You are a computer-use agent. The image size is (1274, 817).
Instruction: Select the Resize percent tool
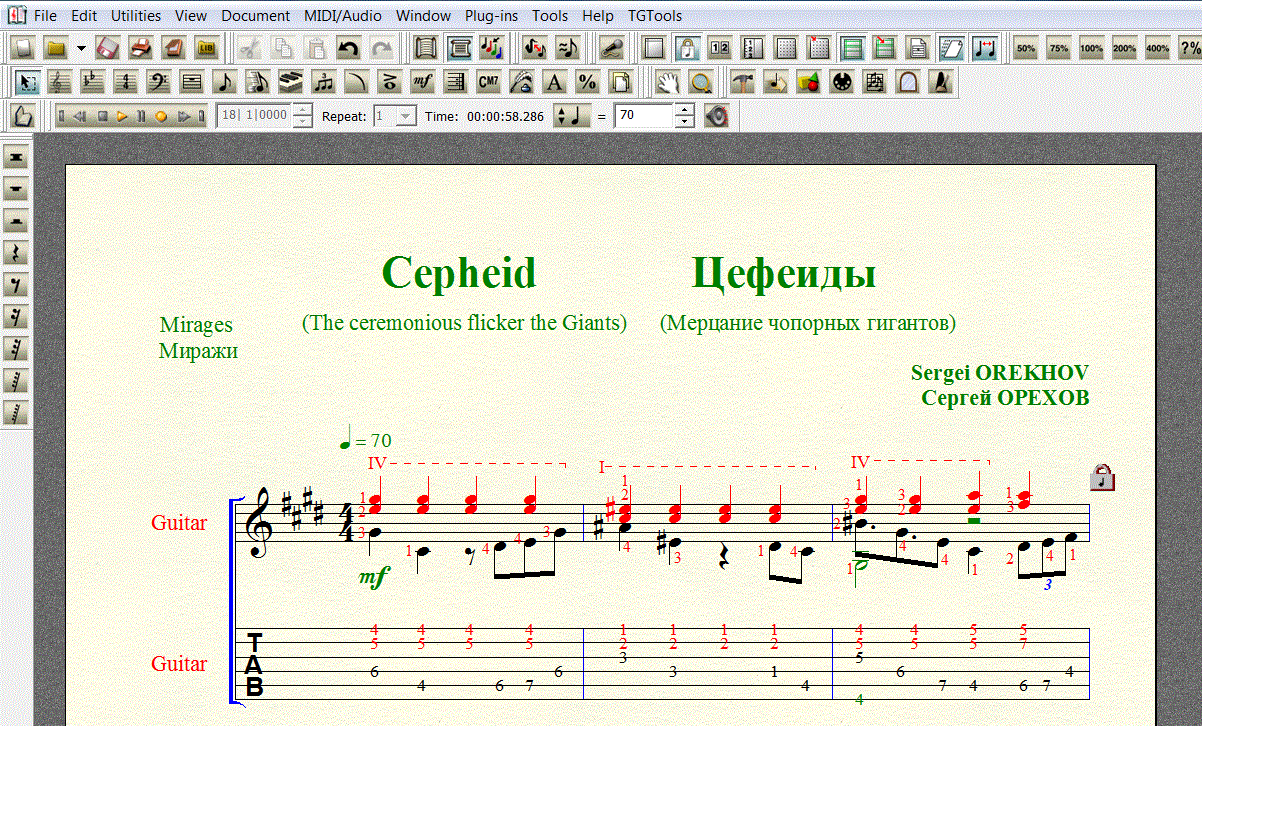587,82
